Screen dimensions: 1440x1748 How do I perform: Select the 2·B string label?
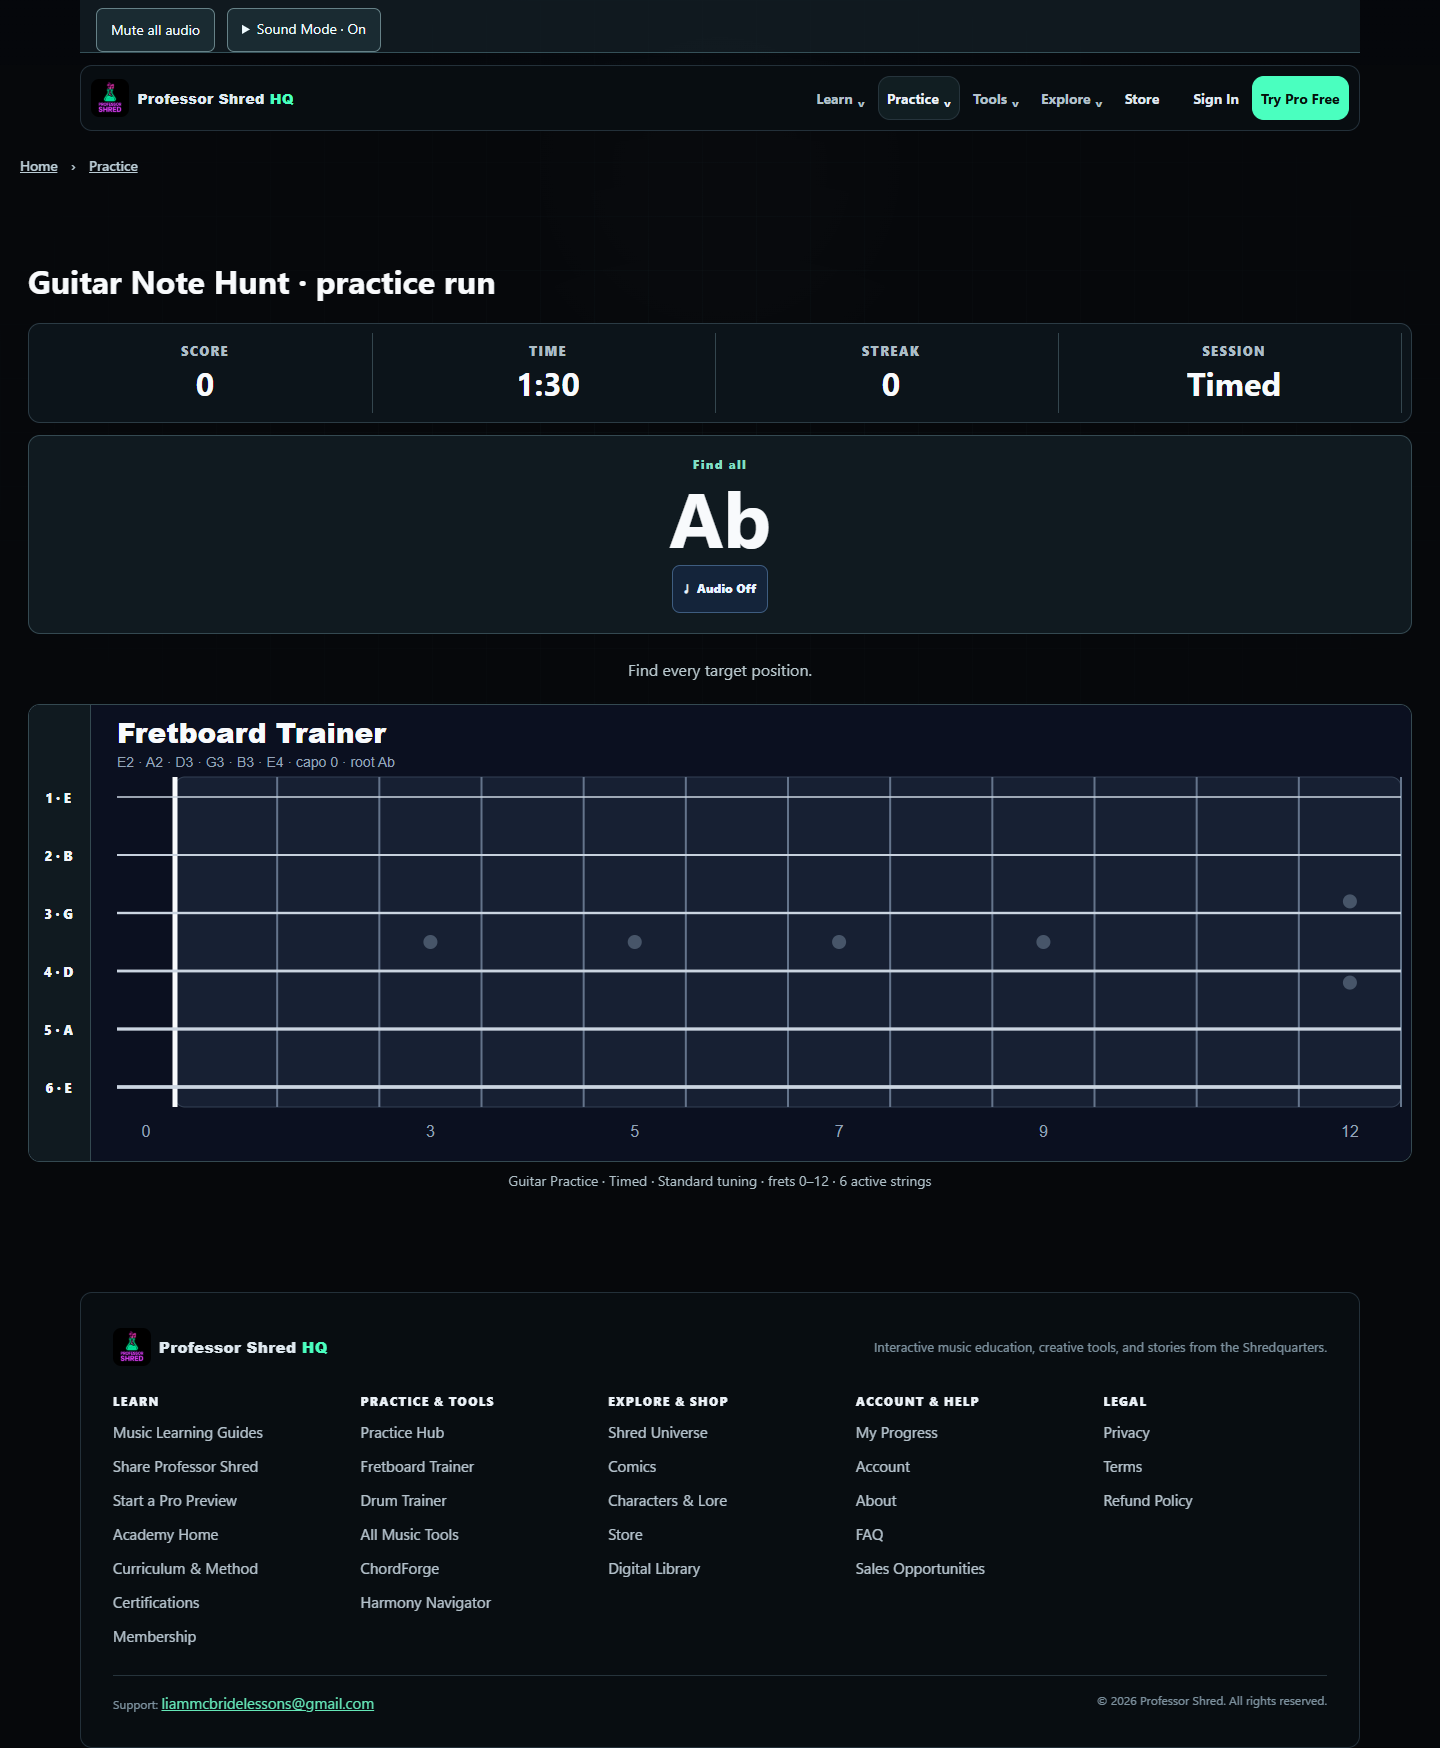tap(59, 856)
